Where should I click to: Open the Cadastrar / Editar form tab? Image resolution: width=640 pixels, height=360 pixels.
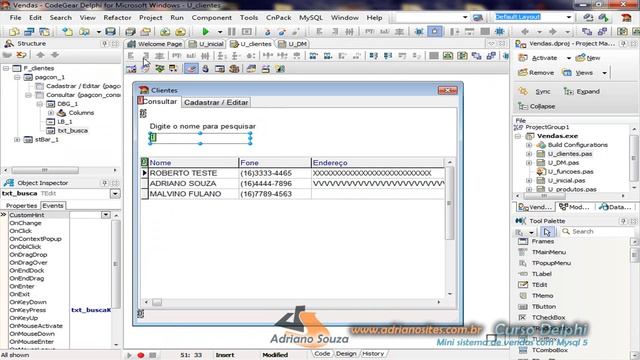coord(216,102)
